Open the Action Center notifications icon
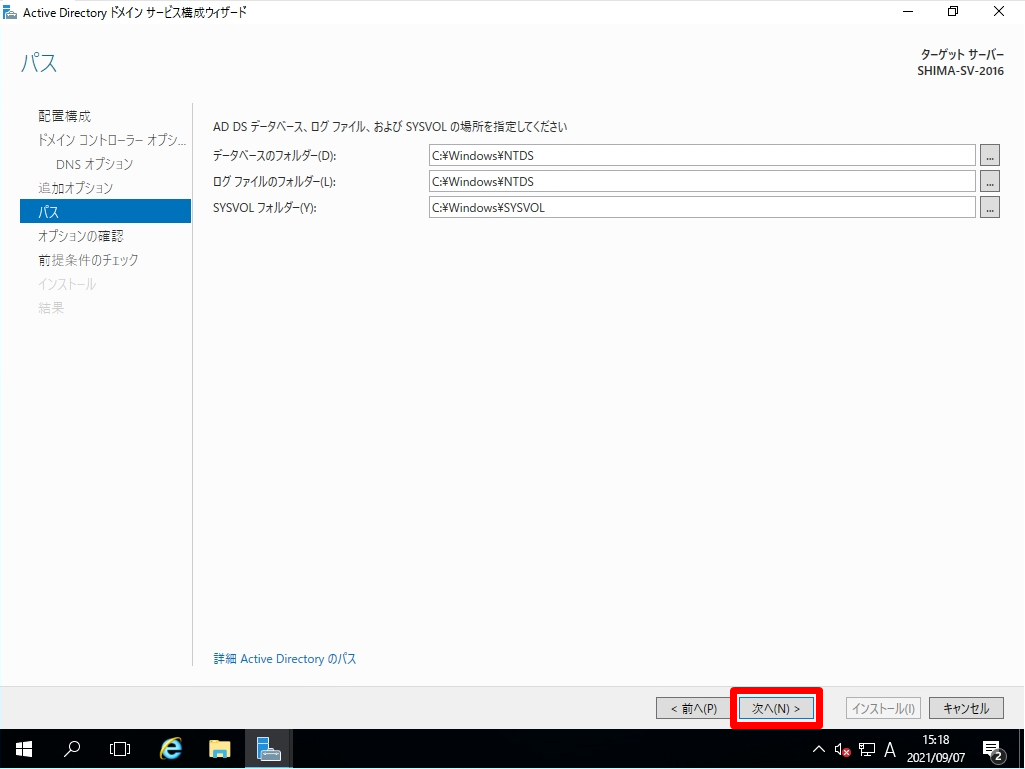 click(993, 749)
